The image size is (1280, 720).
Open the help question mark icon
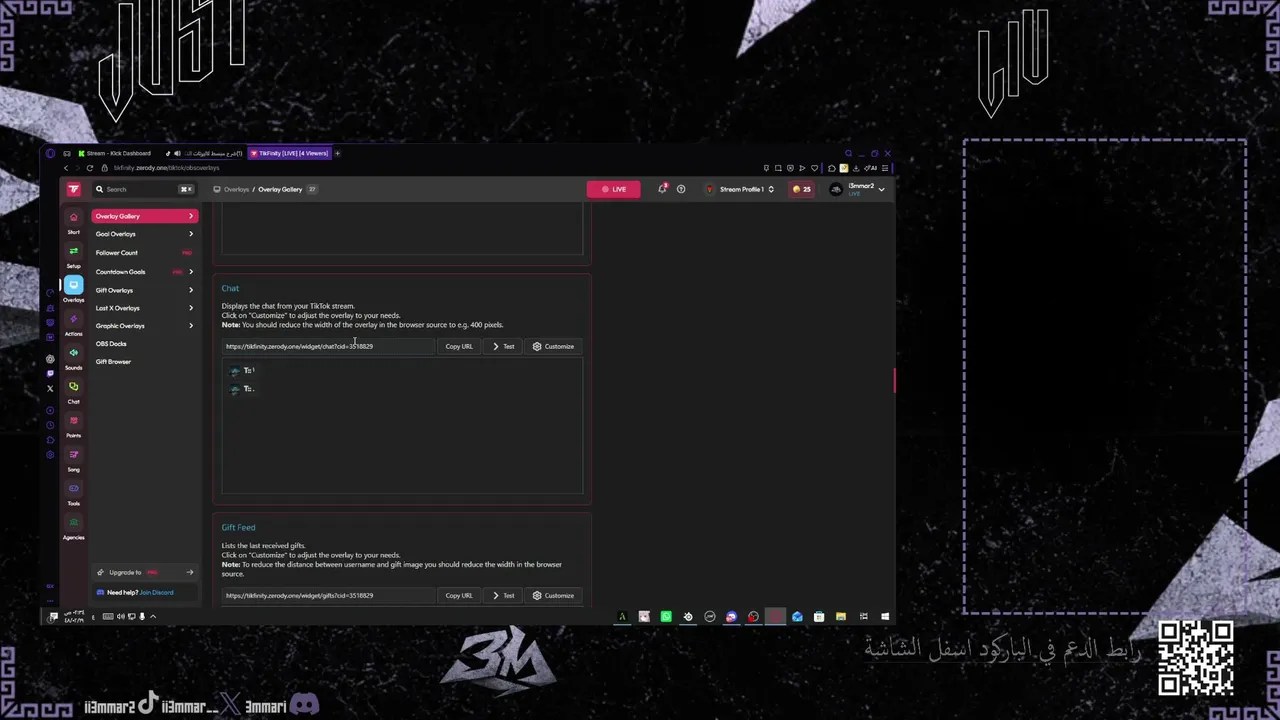click(681, 189)
